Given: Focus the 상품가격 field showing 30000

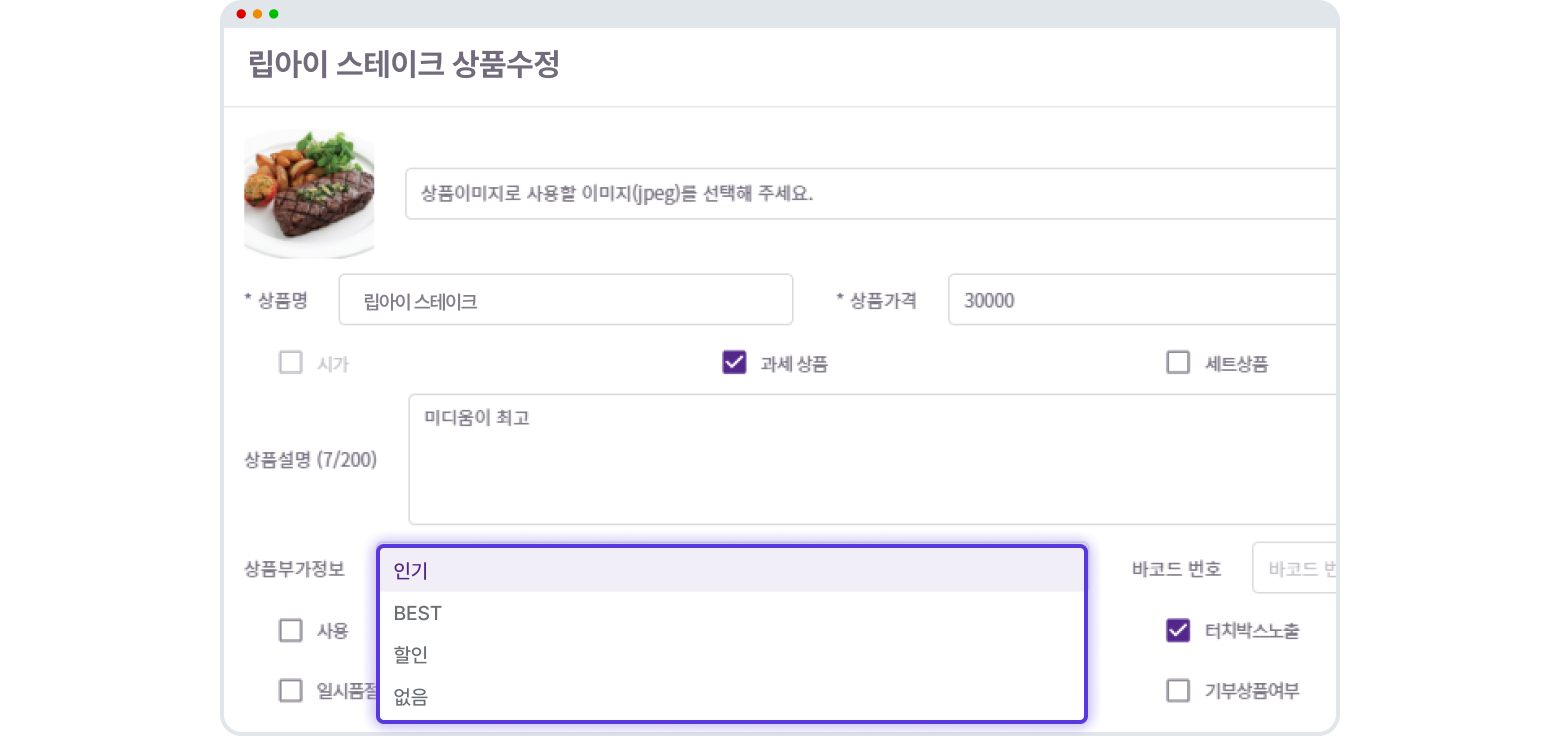Looking at the screenshot, I should point(1142,300).
